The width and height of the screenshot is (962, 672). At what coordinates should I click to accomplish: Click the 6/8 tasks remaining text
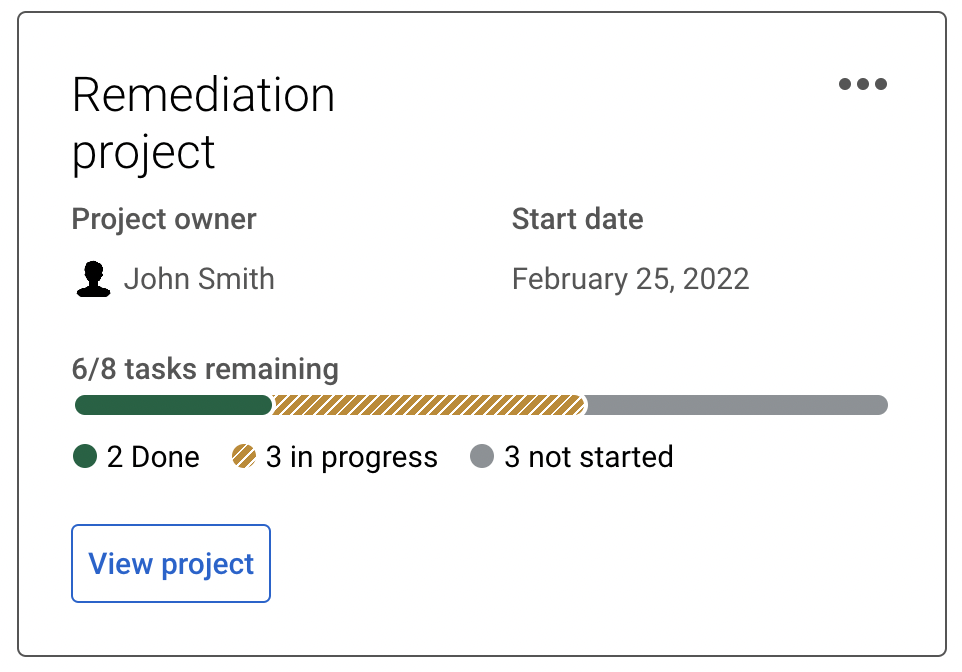205,369
